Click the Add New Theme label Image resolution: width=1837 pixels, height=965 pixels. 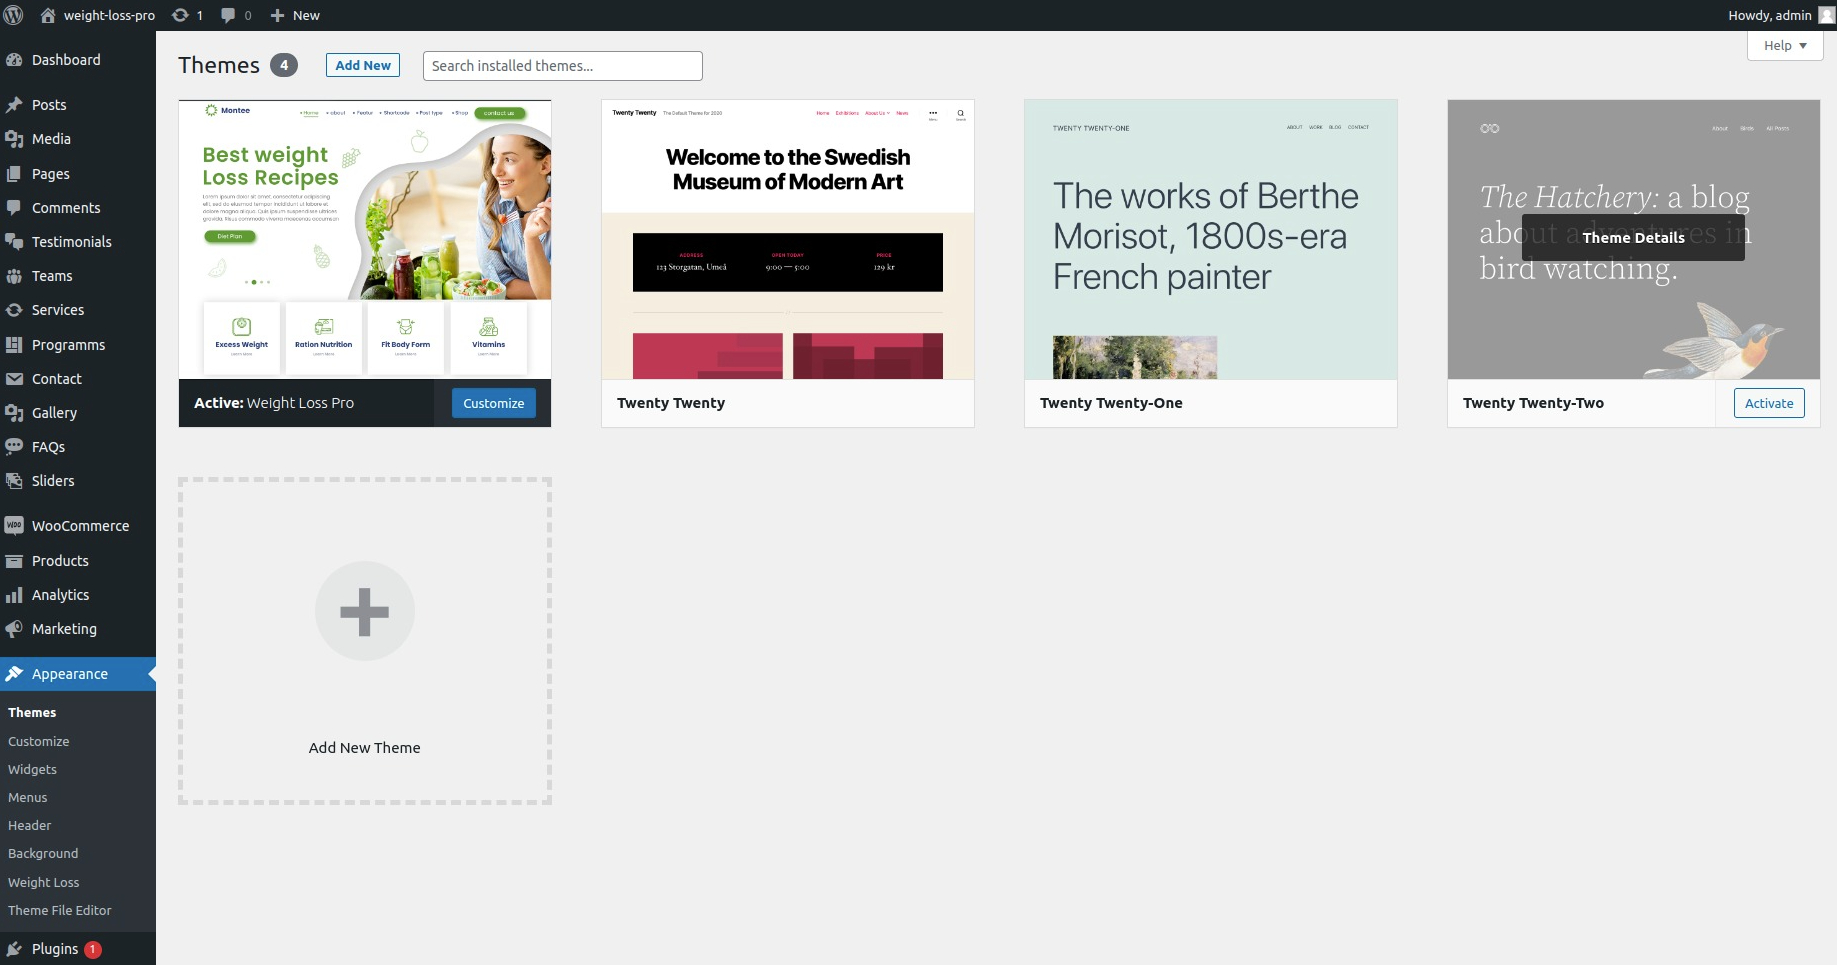[365, 748]
